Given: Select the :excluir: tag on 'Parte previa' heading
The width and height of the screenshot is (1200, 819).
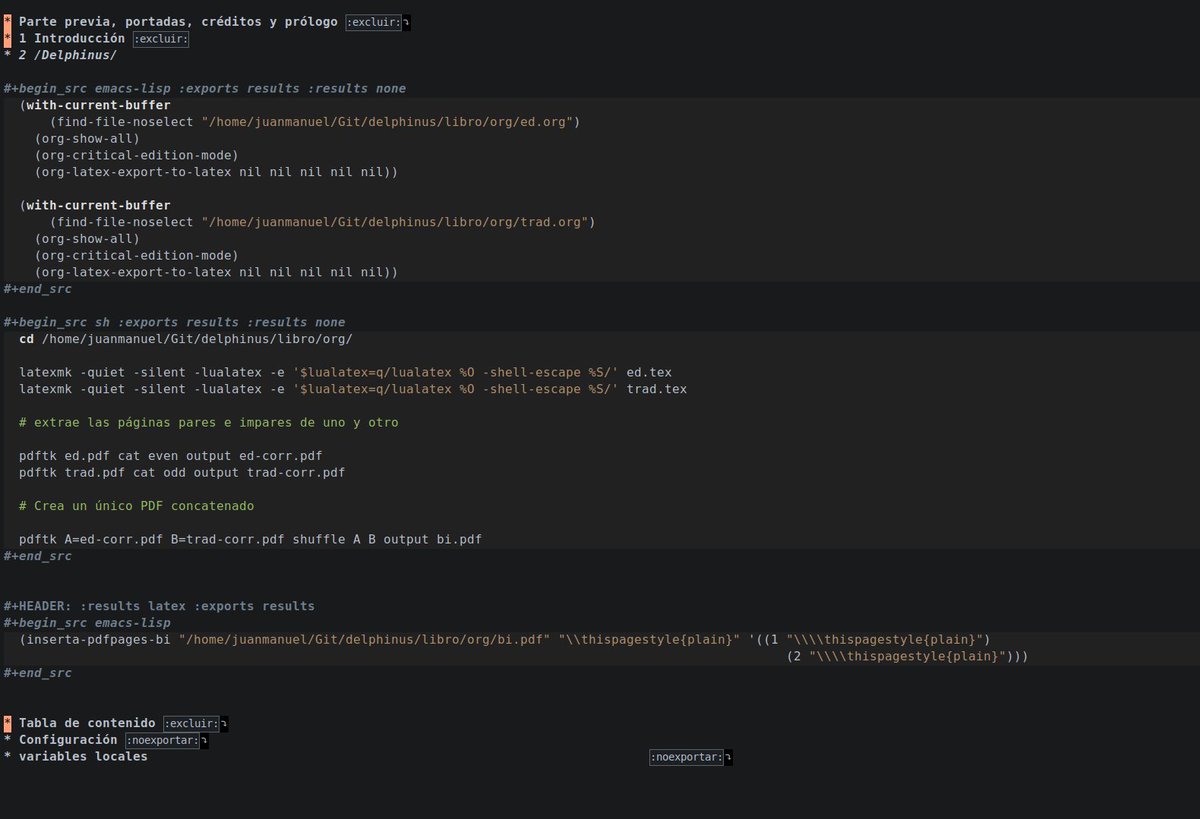Looking at the screenshot, I should point(374,22).
